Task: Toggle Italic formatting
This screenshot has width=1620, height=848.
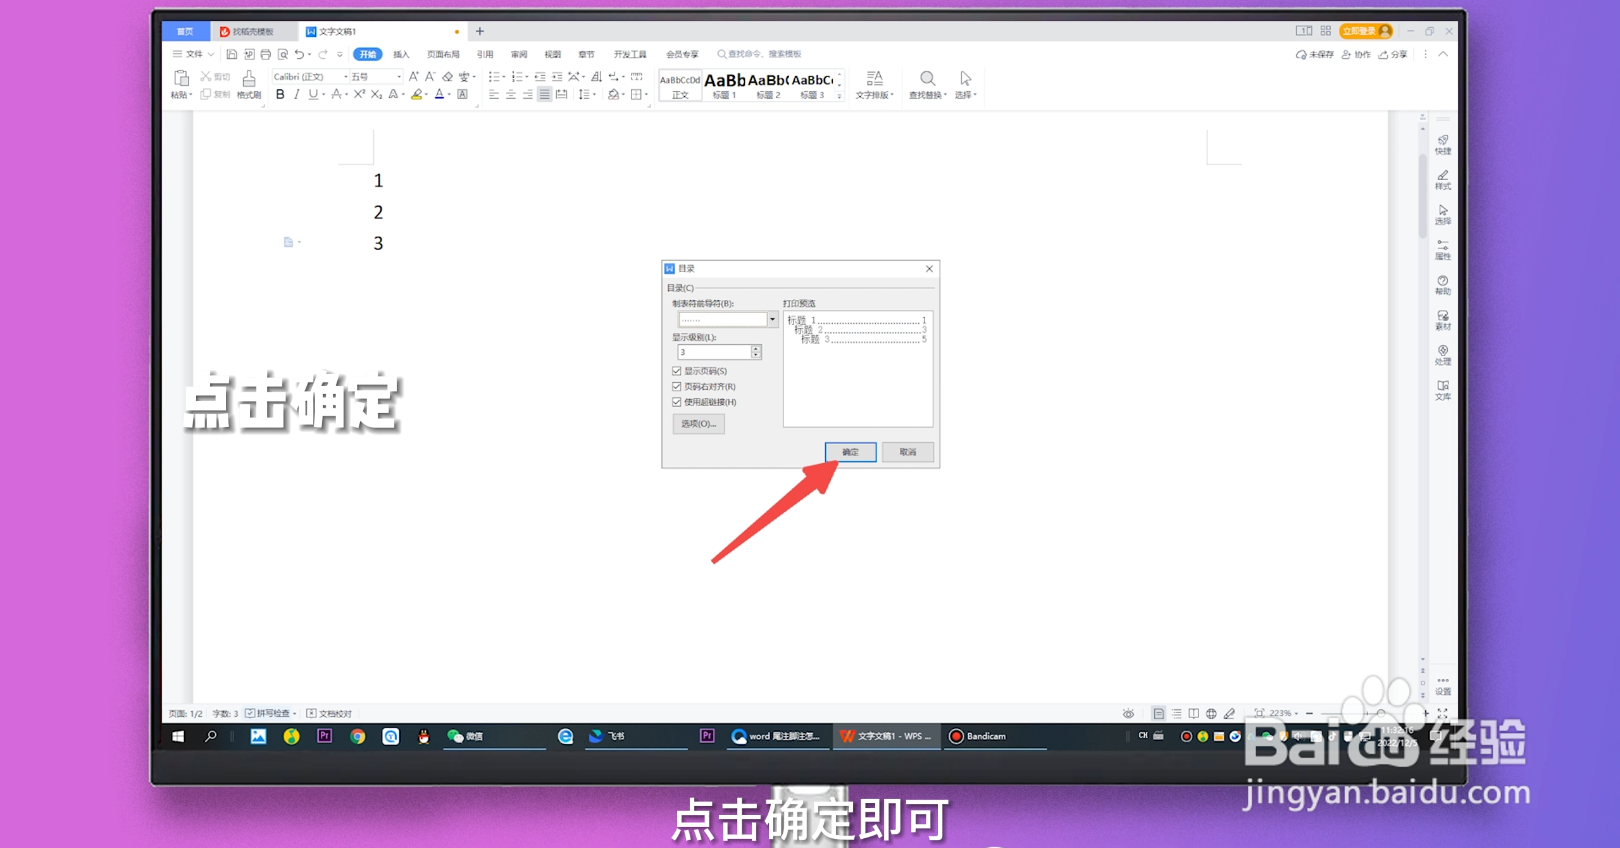Action: click(297, 94)
